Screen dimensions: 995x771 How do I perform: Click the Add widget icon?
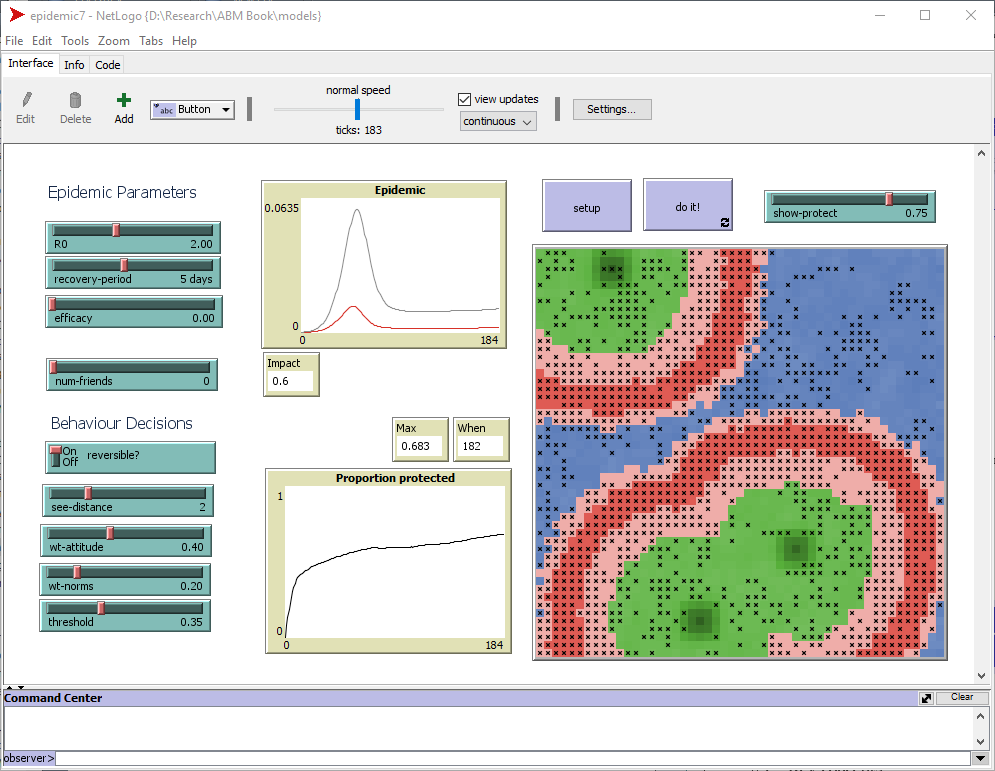point(124,101)
